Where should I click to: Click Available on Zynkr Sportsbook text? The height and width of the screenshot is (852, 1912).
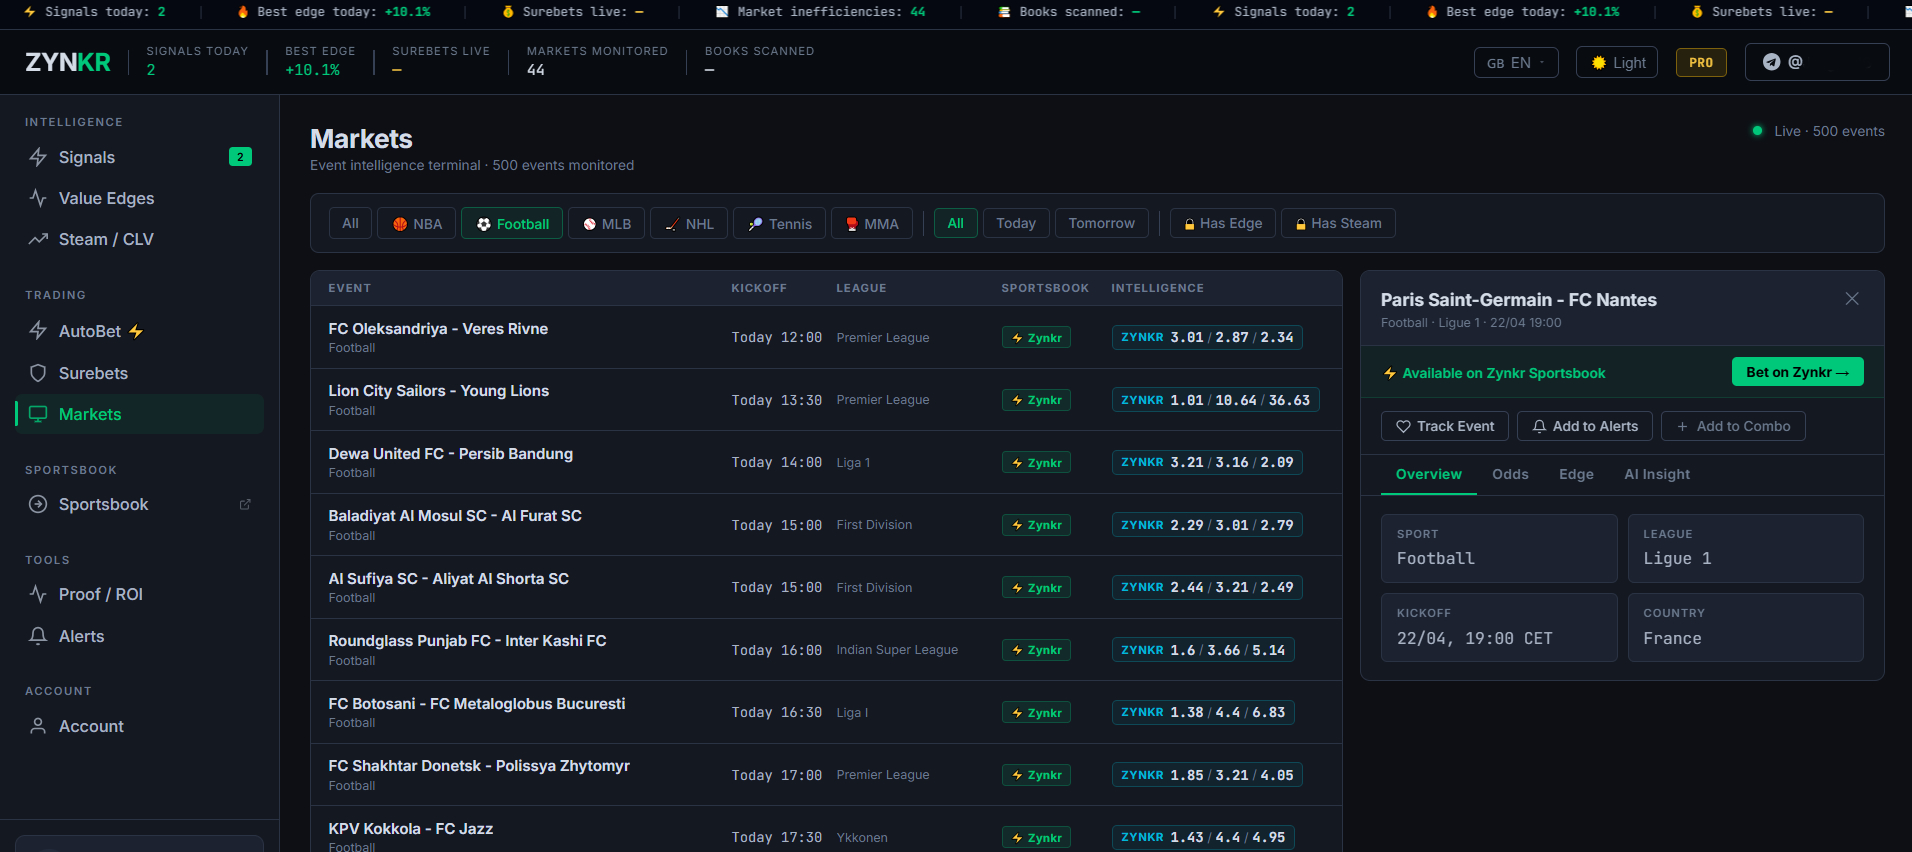click(x=1503, y=373)
